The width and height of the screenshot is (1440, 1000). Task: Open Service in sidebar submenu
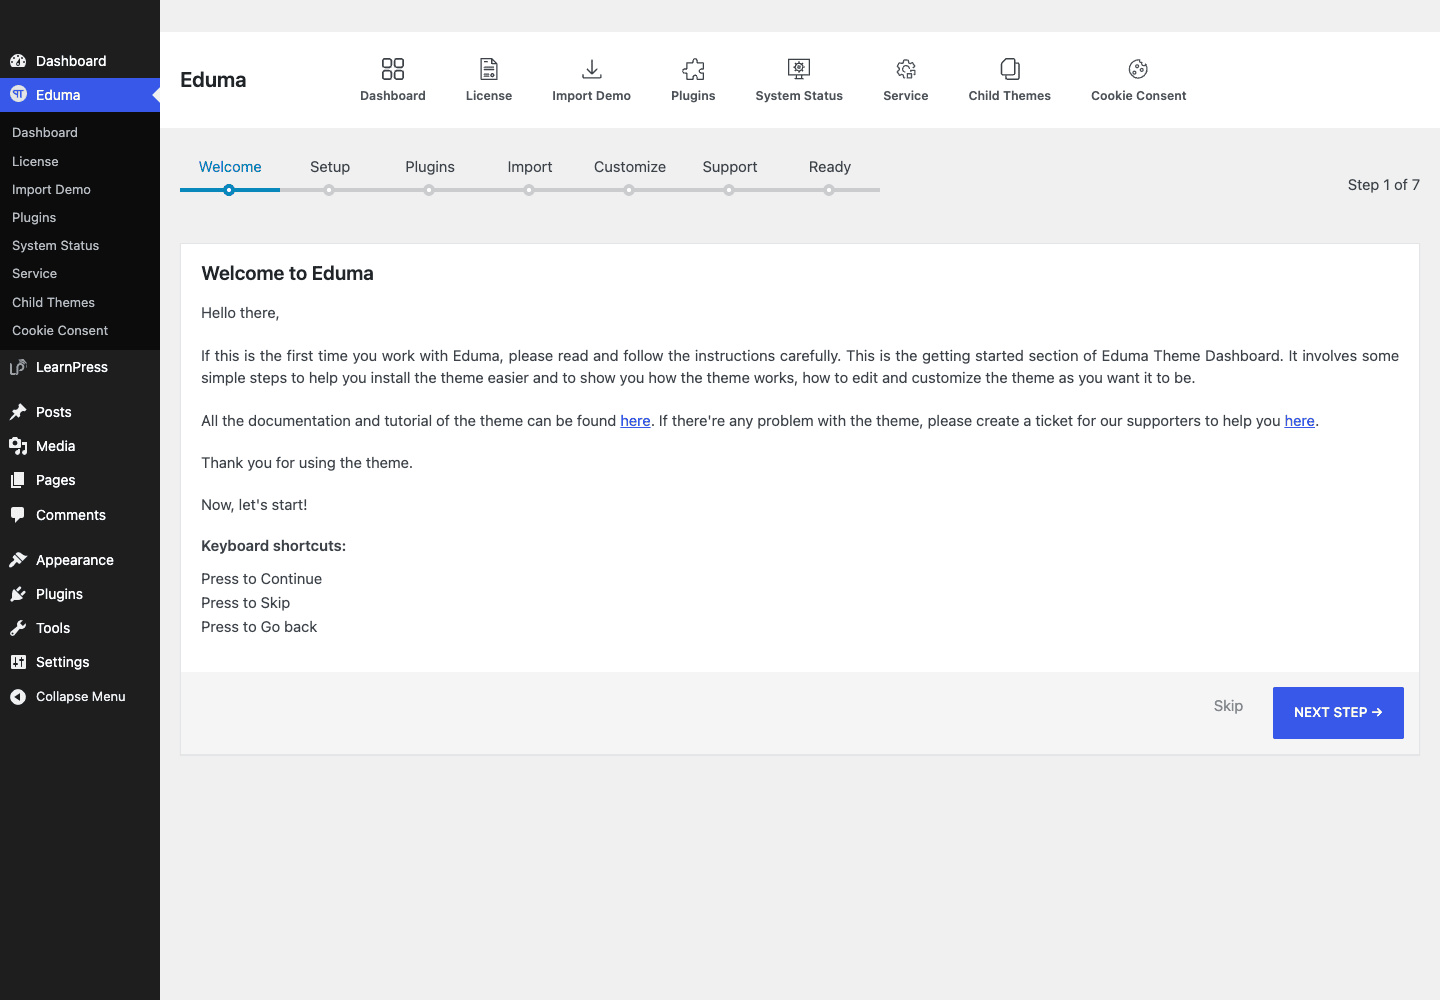34,273
